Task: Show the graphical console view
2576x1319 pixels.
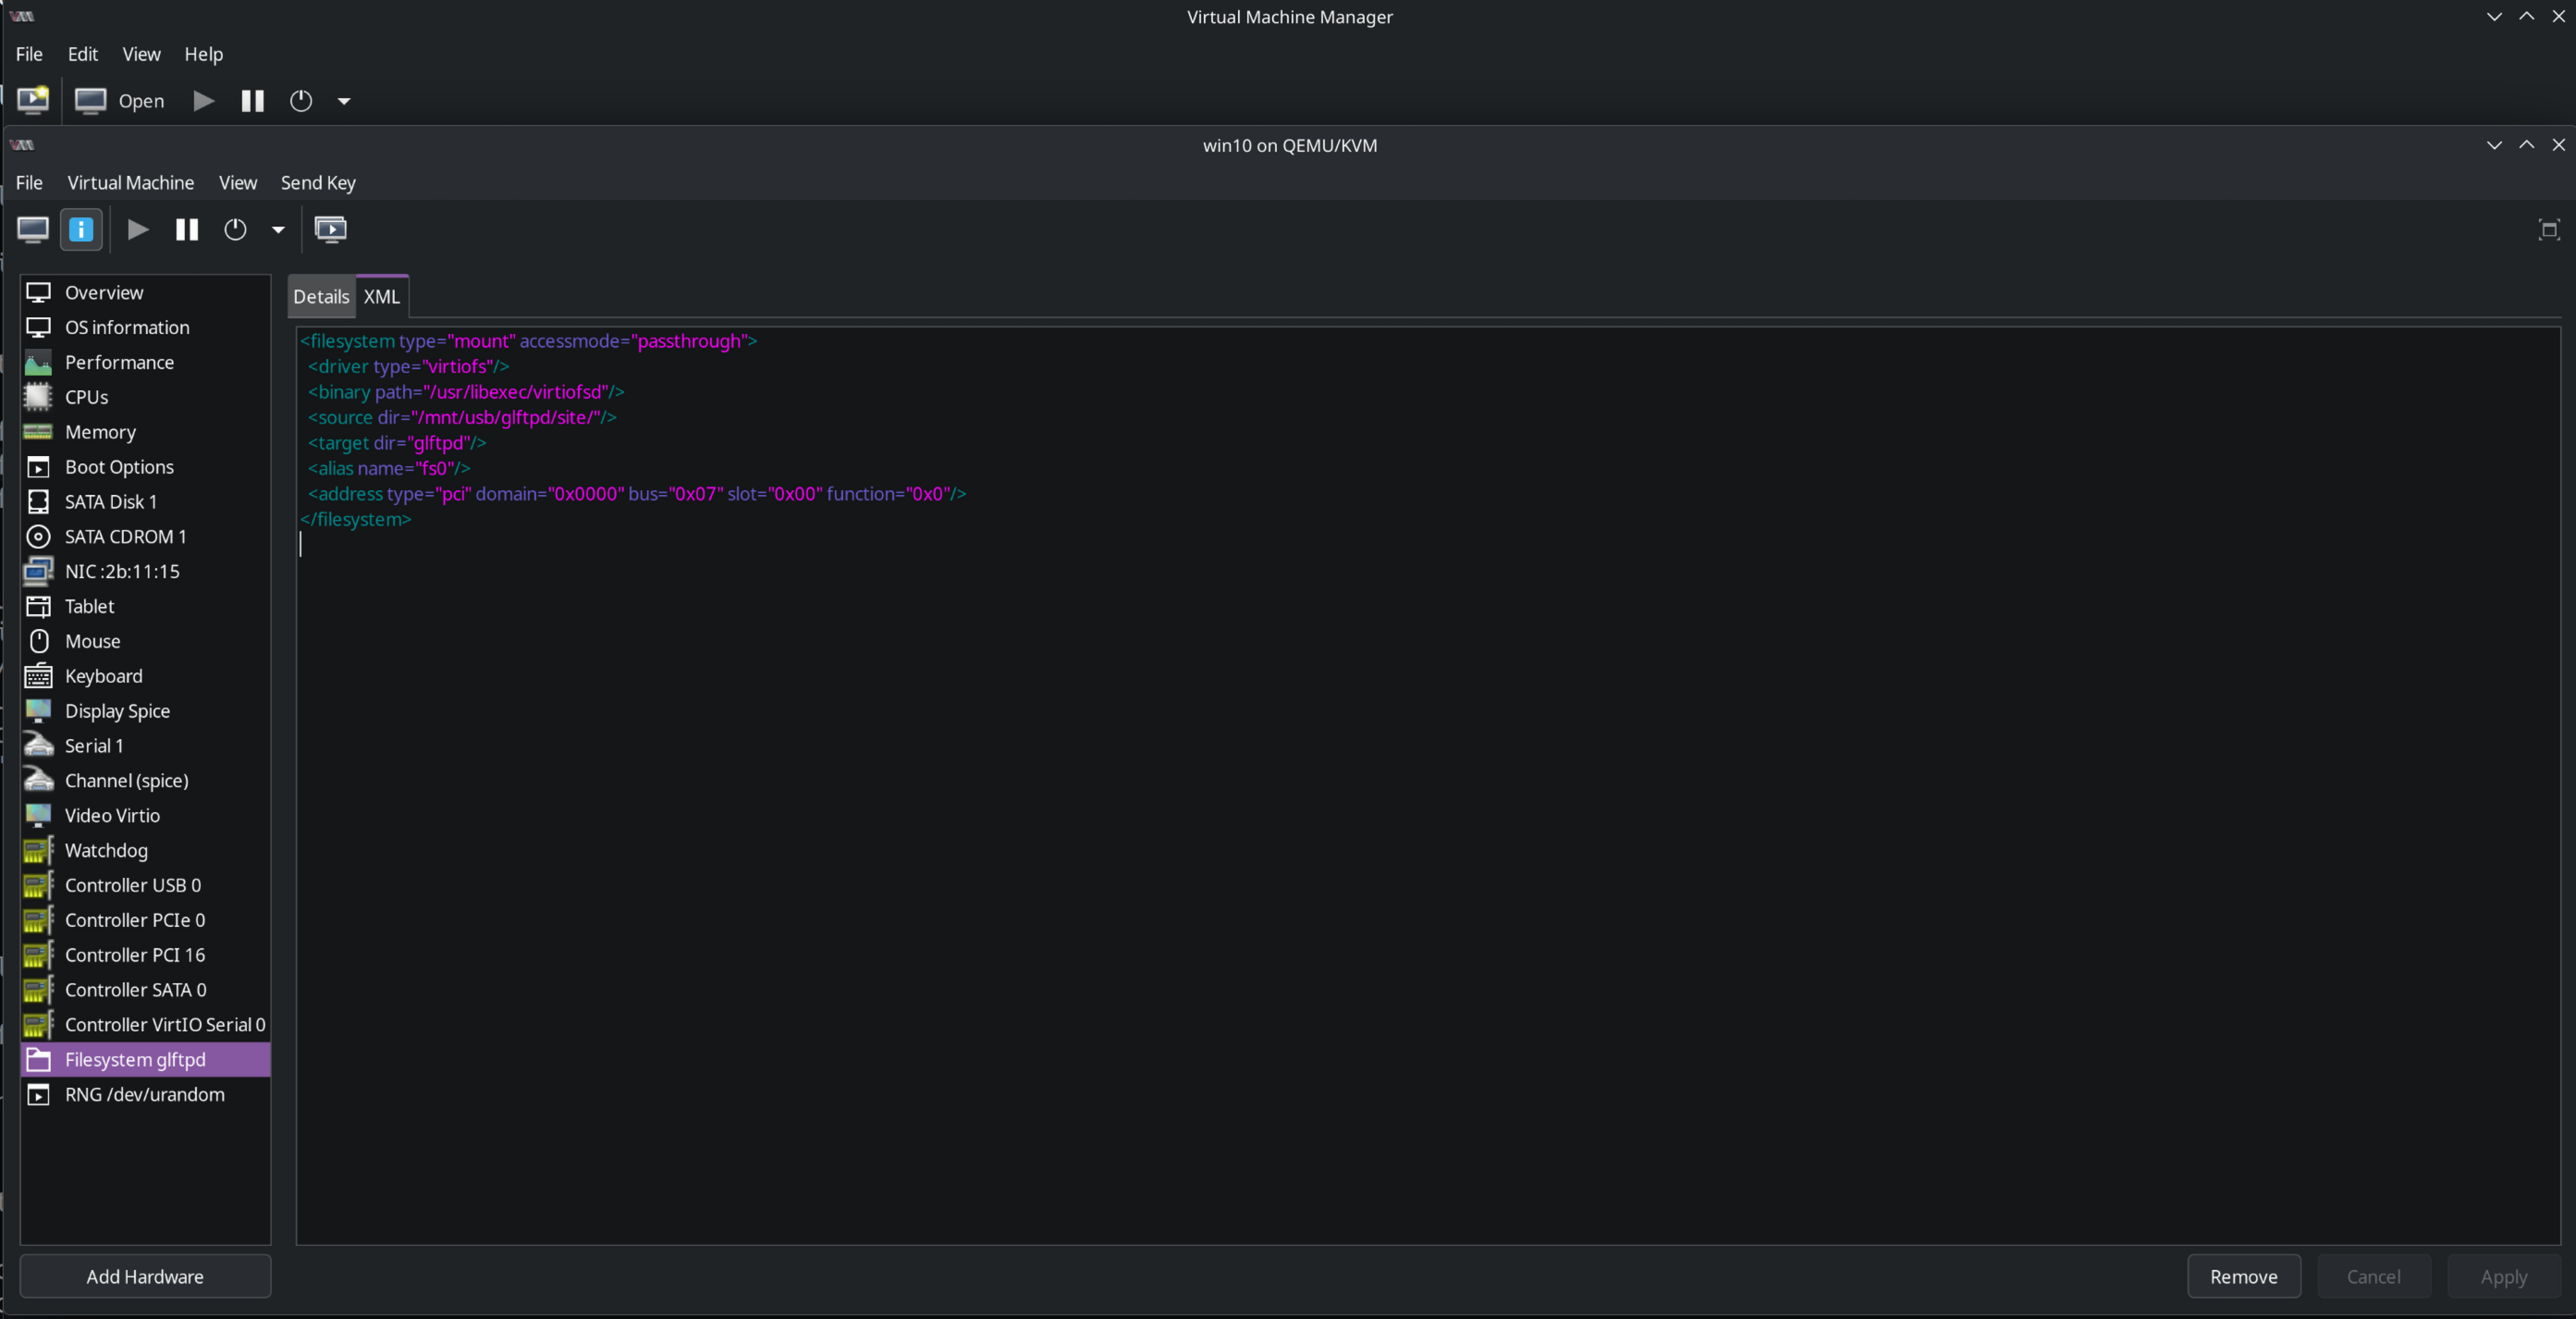Action: (x=31, y=229)
